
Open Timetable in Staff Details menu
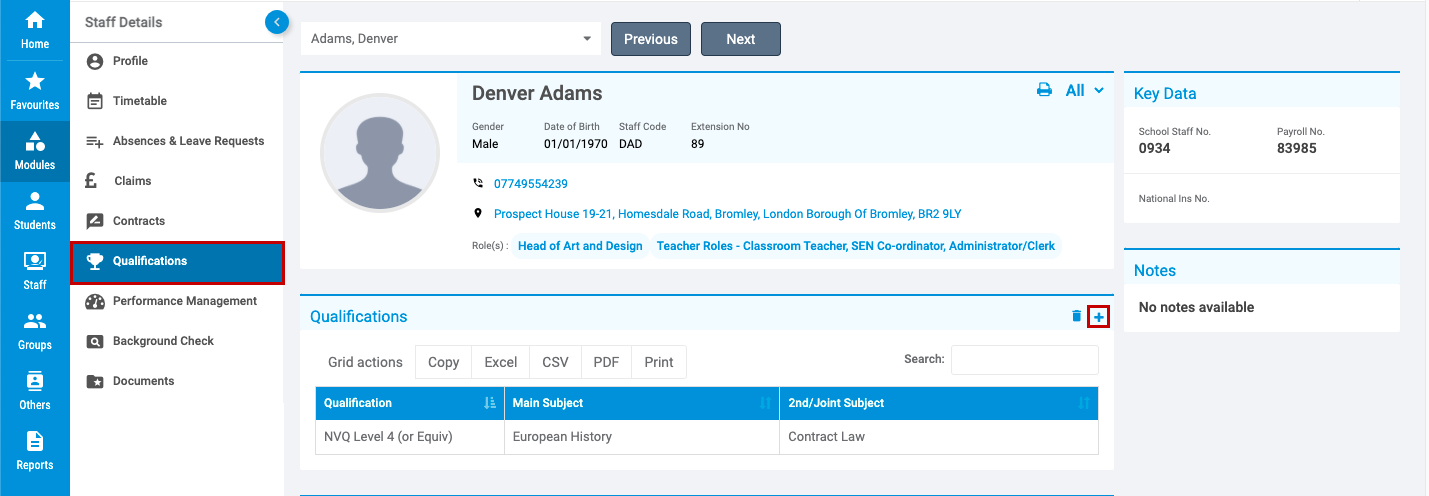tap(139, 101)
